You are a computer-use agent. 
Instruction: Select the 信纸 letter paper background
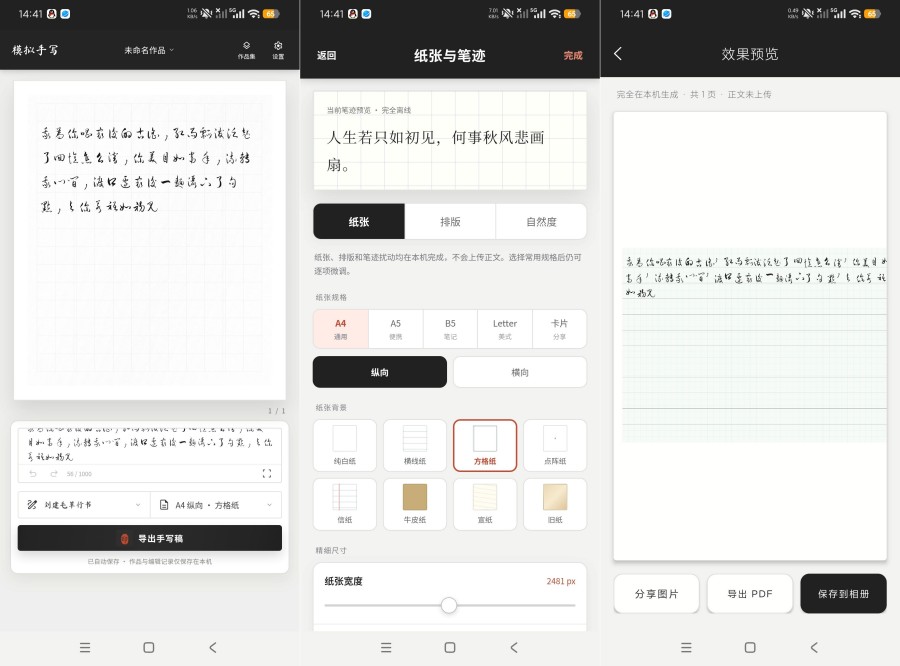click(x=344, y=504)
